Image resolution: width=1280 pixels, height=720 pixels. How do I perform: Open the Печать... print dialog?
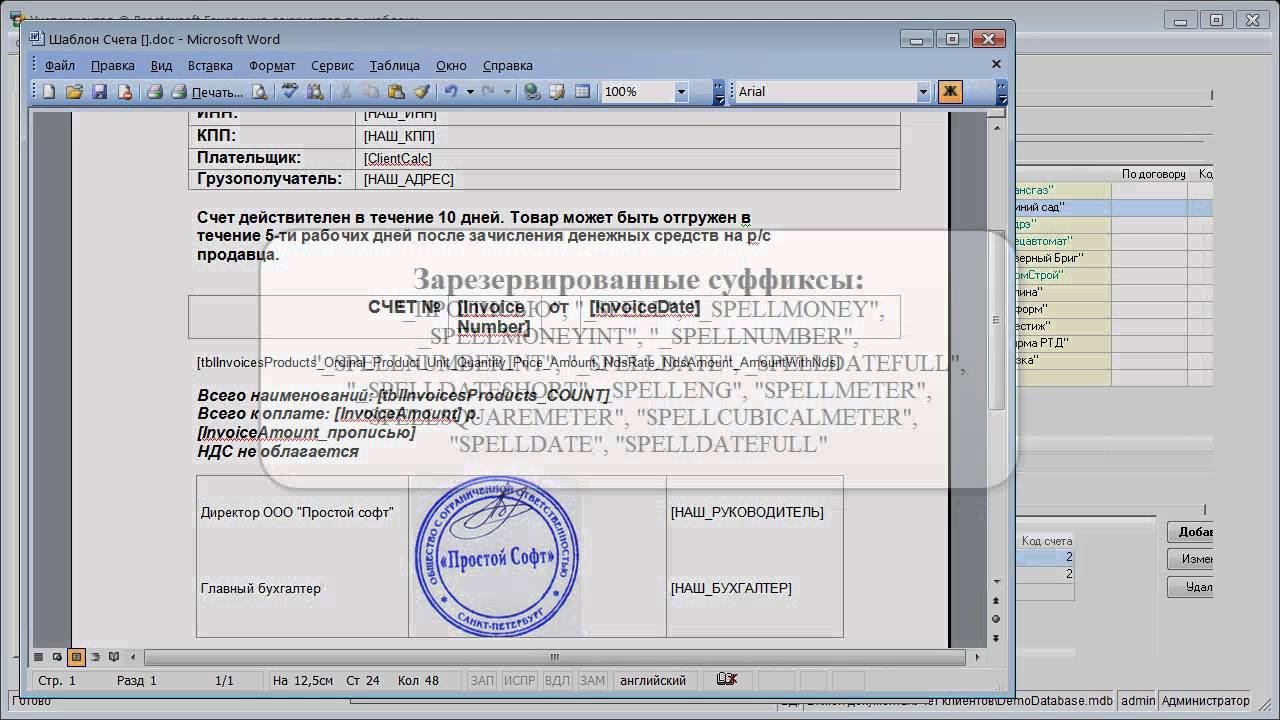click(207, 92)
